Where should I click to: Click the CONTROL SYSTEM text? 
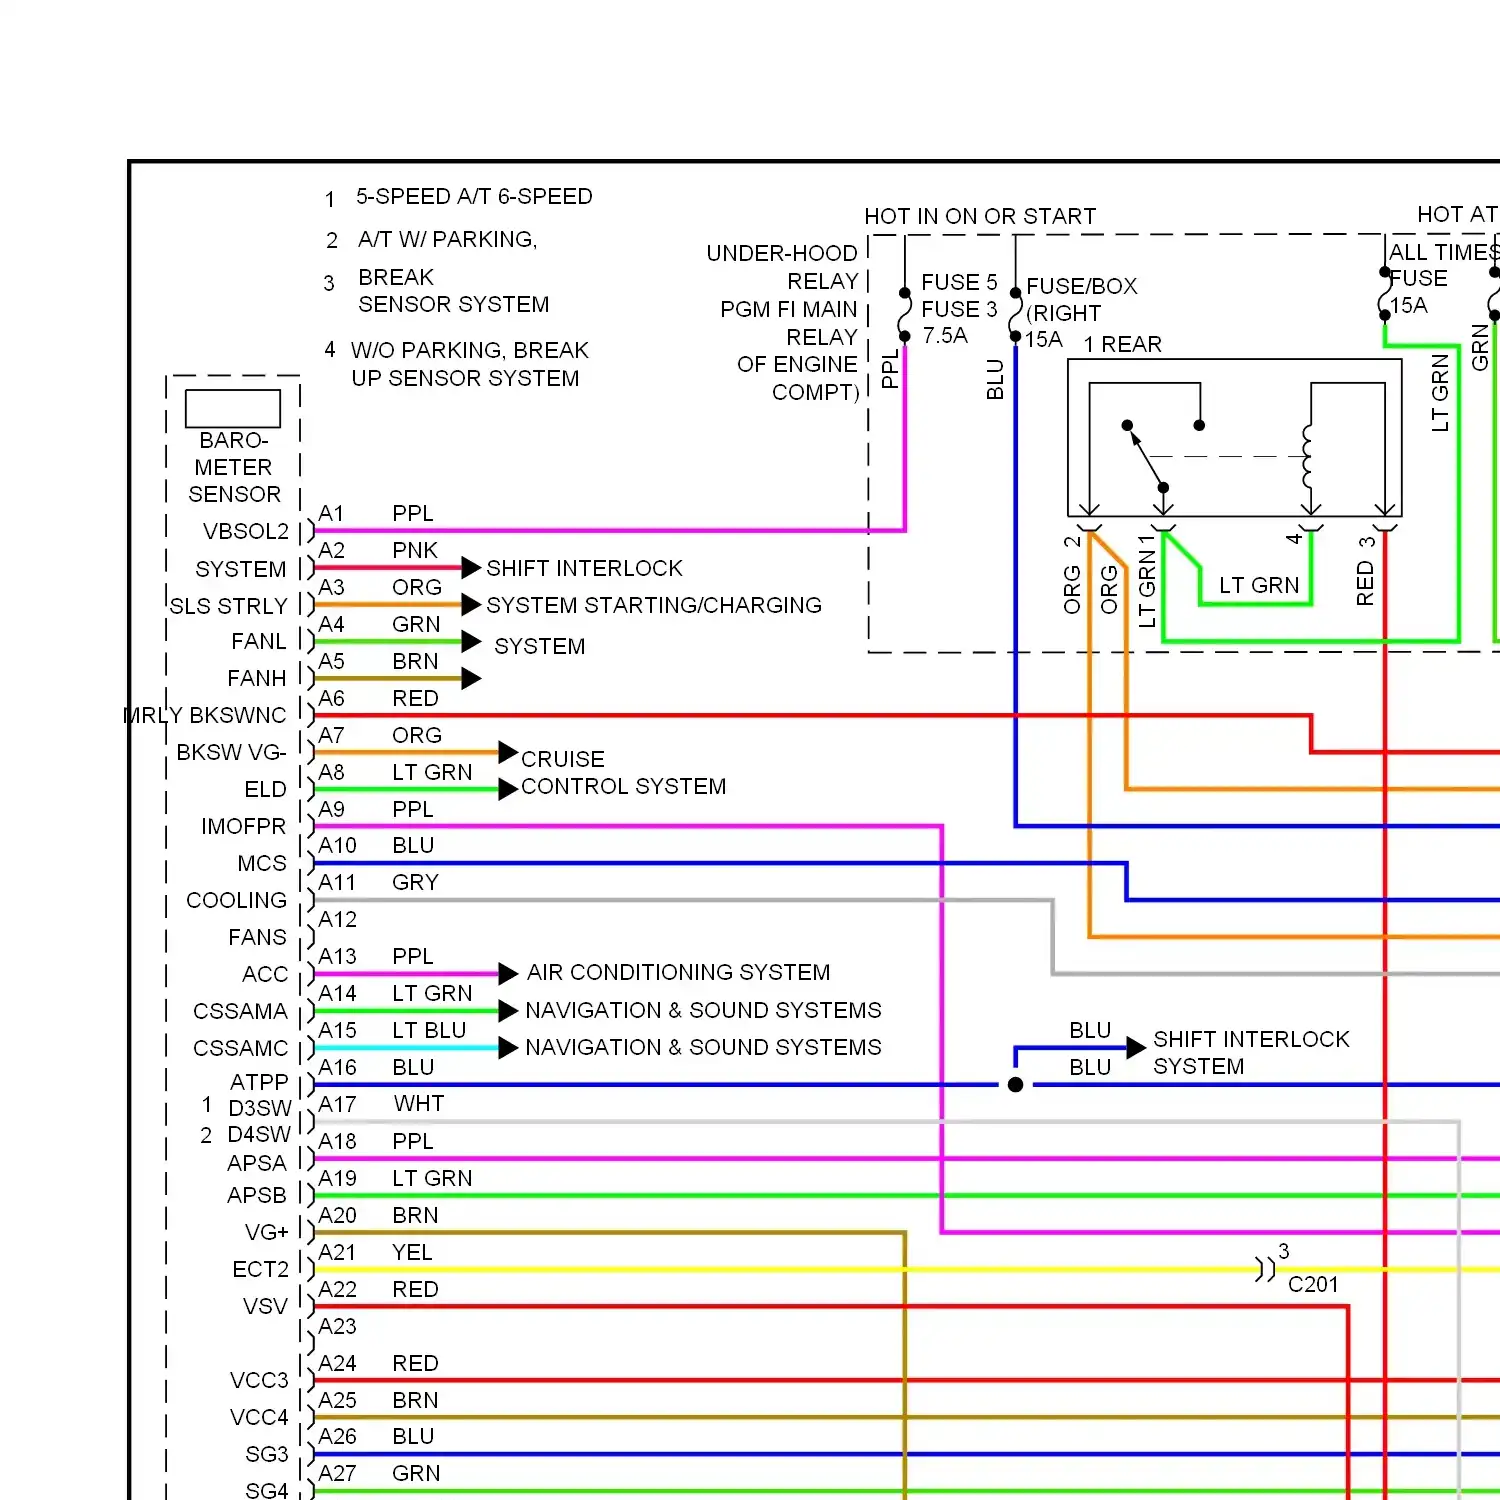(623, 787)
